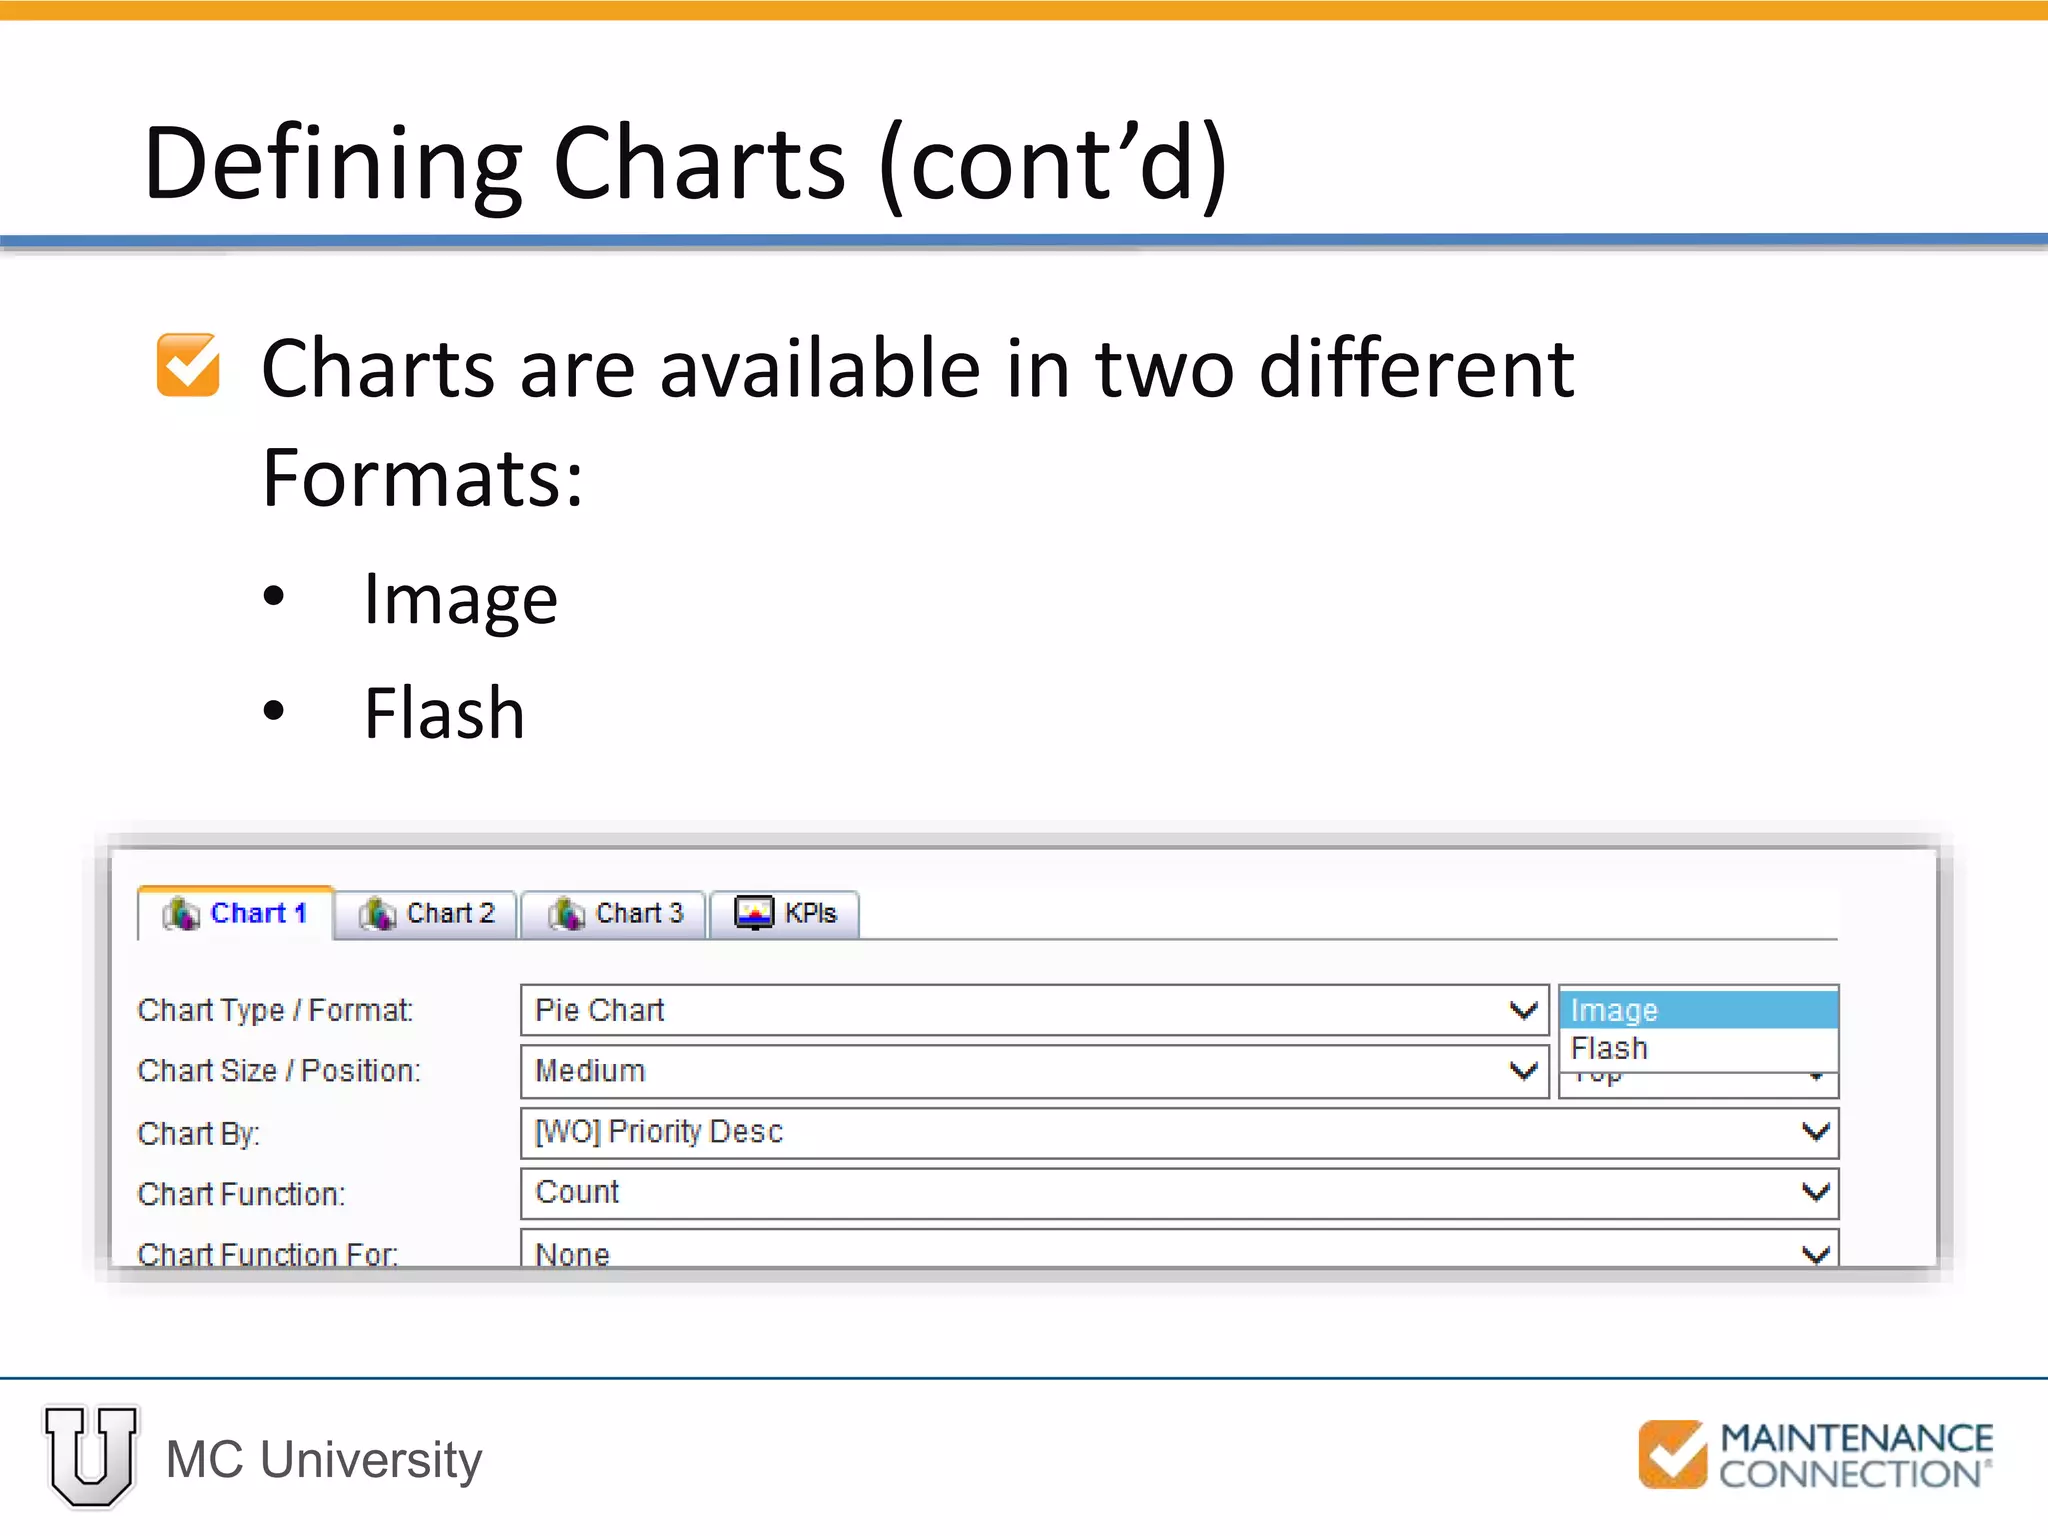Screen dimensions: 2048x1536
Task: Click the Maintenance Connection logo
Action: pyautogui.click(x=1815, y=1454)
